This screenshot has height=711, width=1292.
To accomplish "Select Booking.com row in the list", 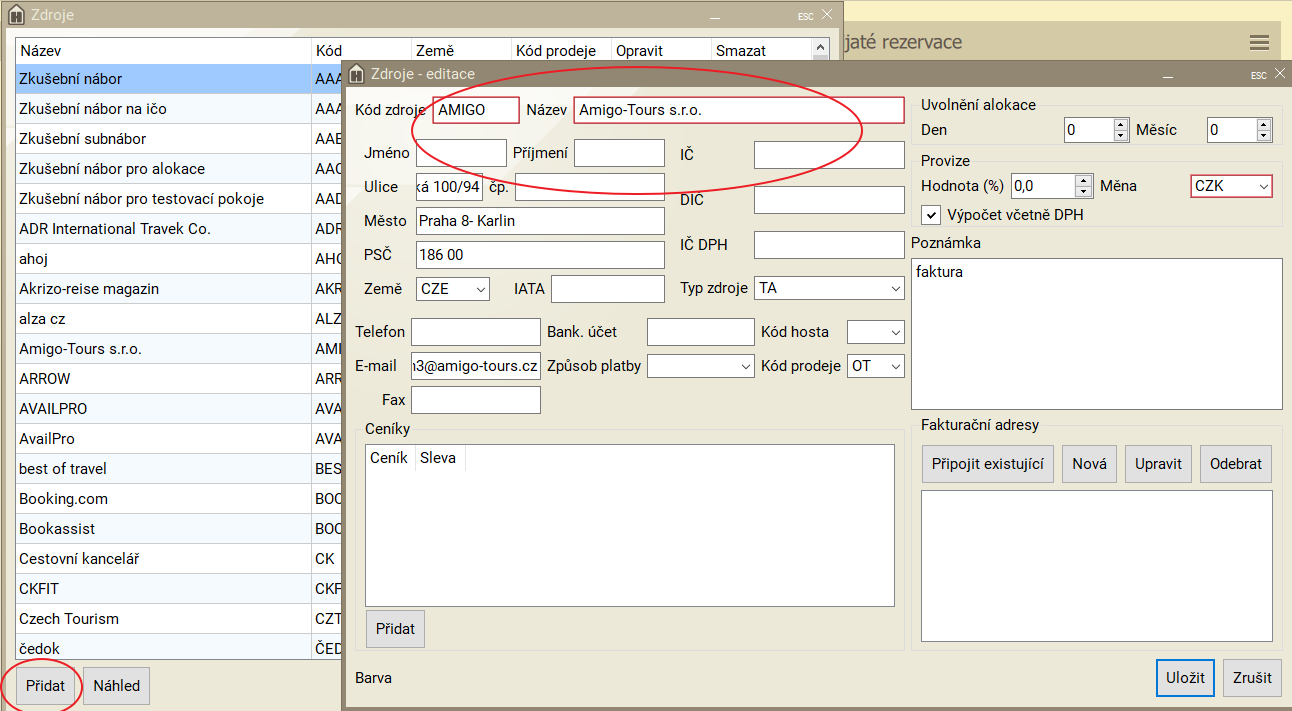I will 163,499.
